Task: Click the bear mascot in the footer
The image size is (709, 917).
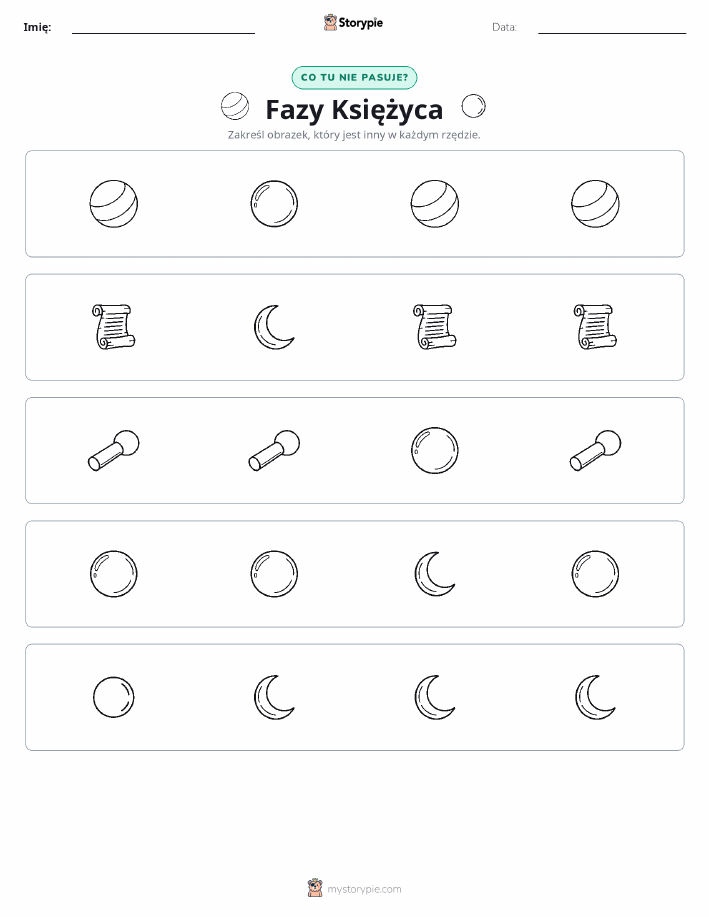Action: coord(315,888)
